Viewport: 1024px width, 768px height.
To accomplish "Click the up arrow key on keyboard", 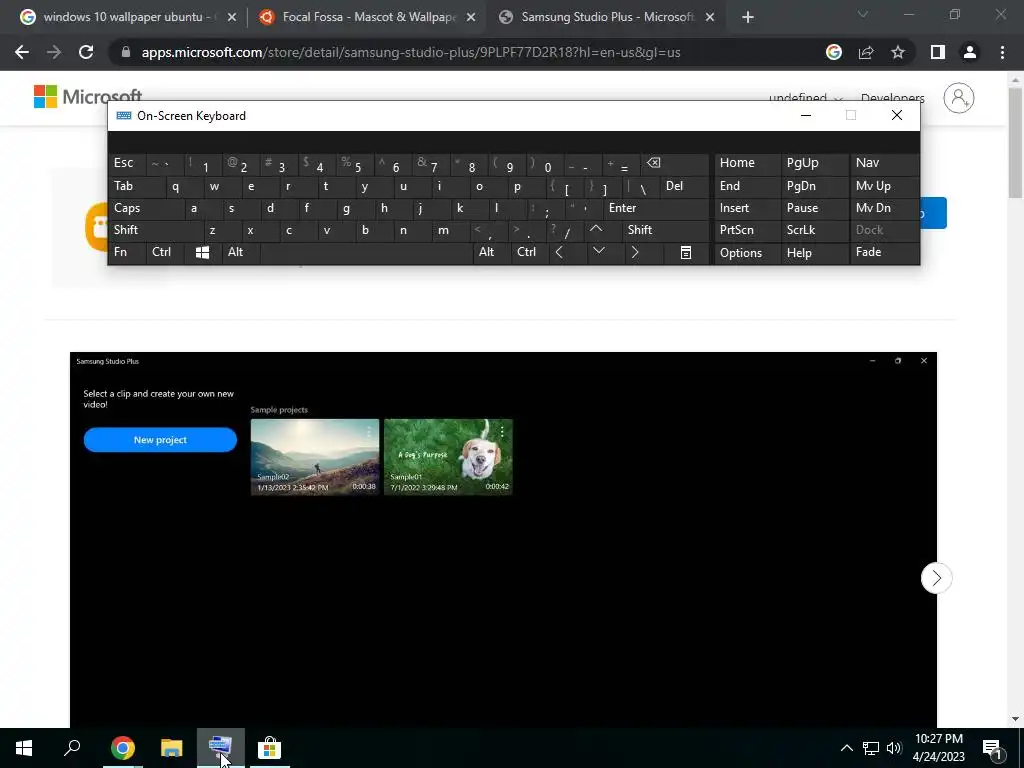I will point(596,230).
